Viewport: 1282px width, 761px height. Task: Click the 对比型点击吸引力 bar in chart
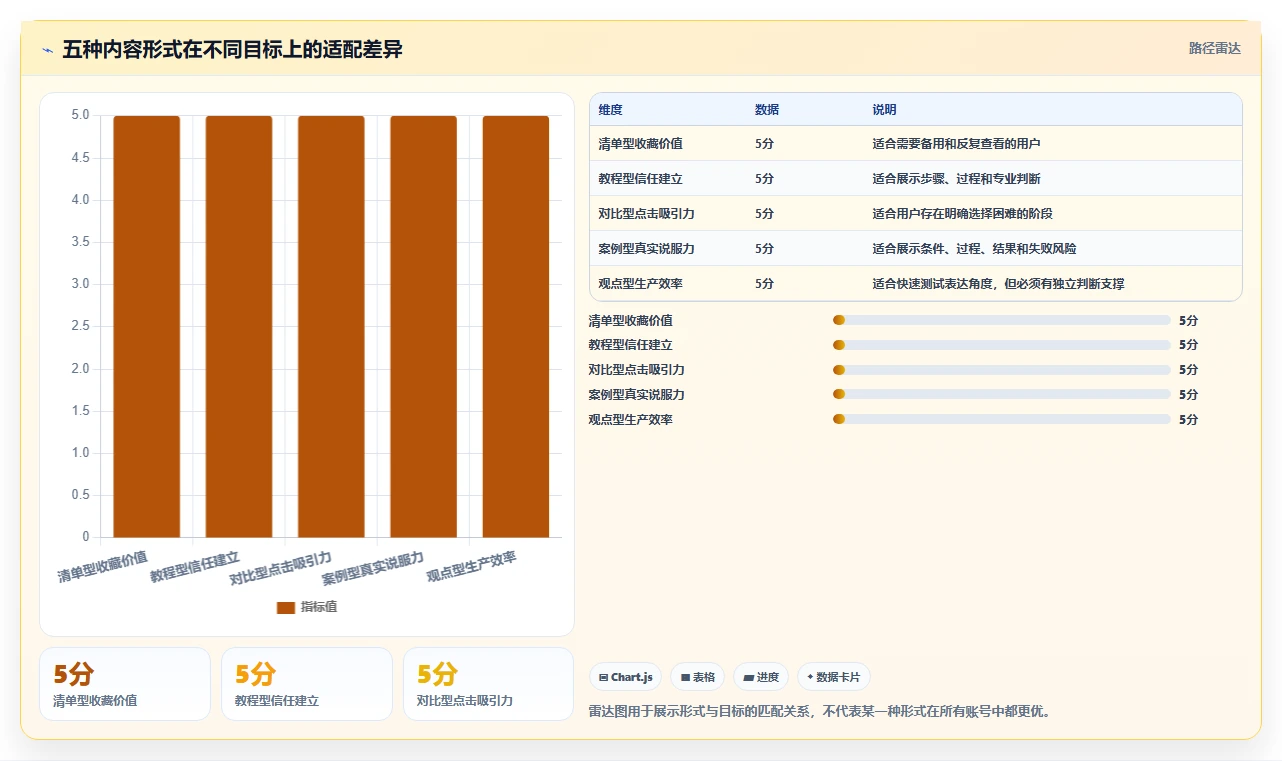coord(331,327)
